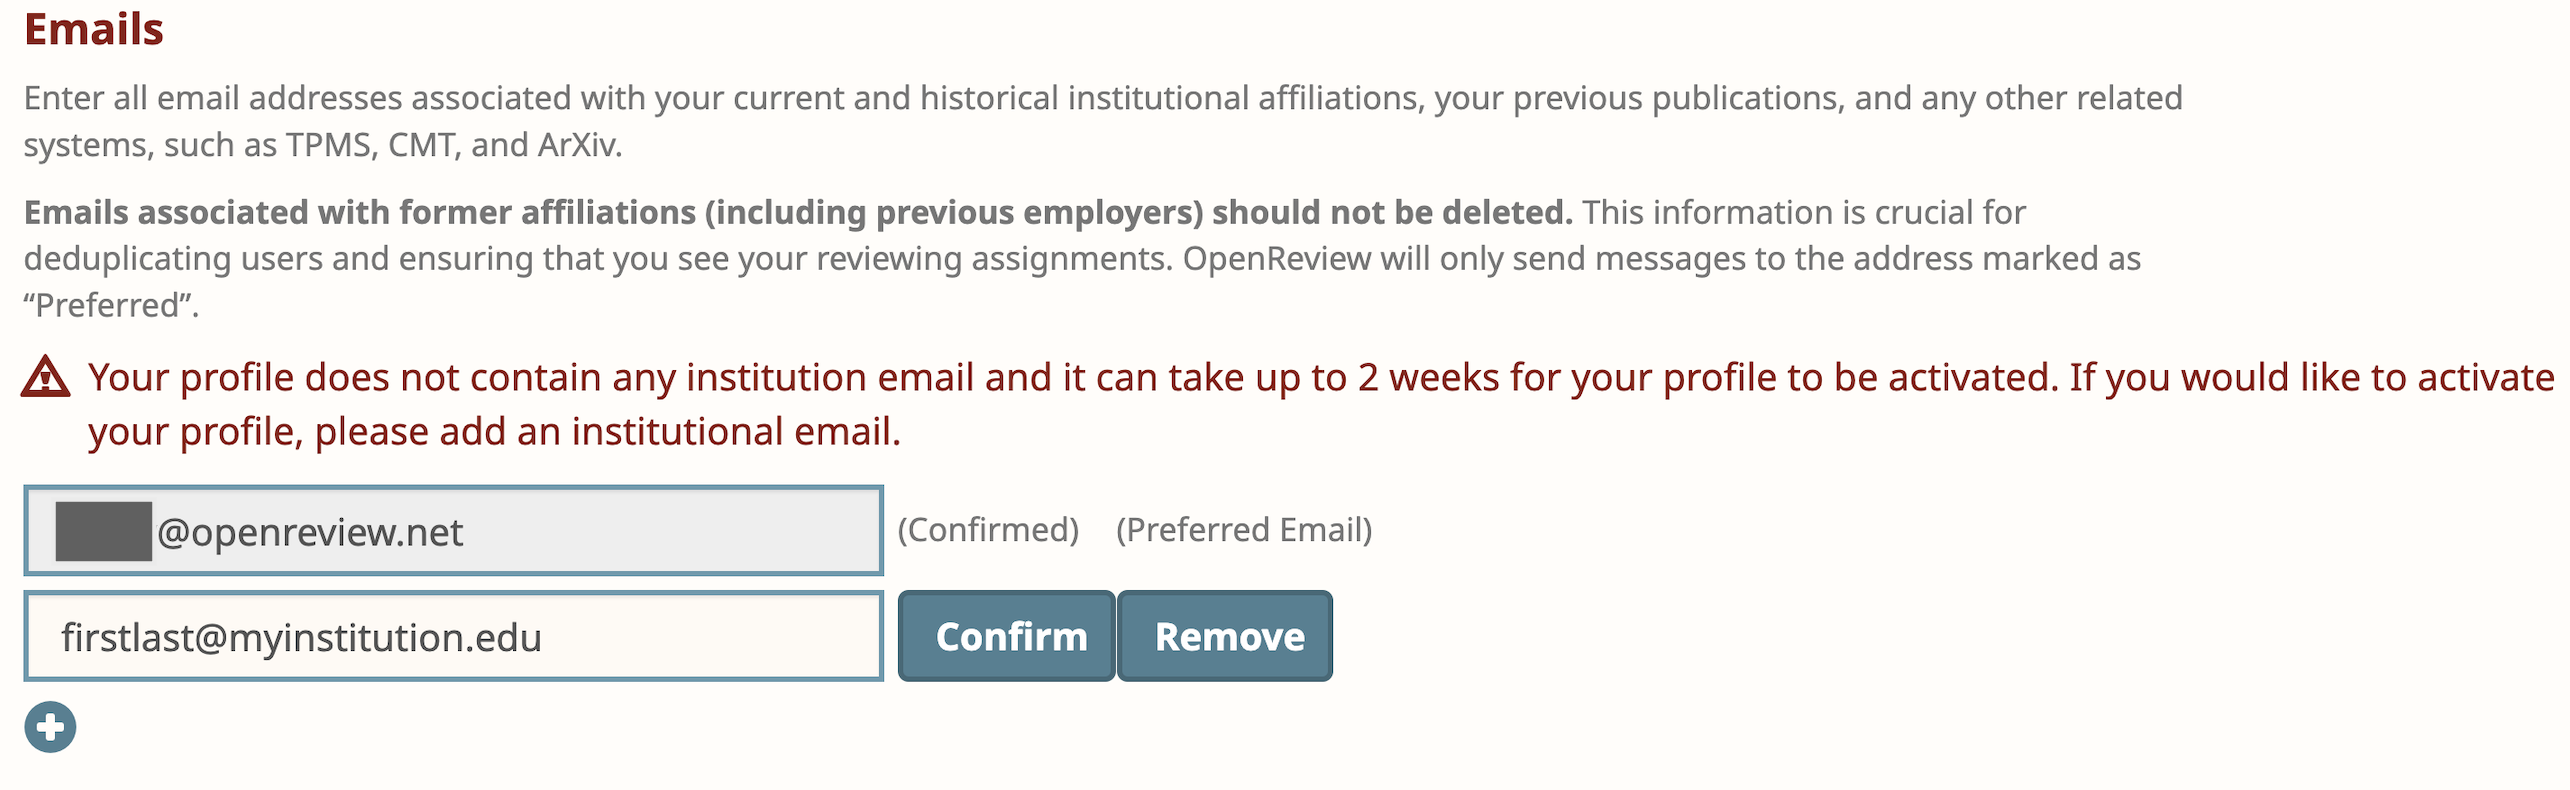Click the 'TPMS, CMT, and ArXiv' text

[x=454, y=146]
